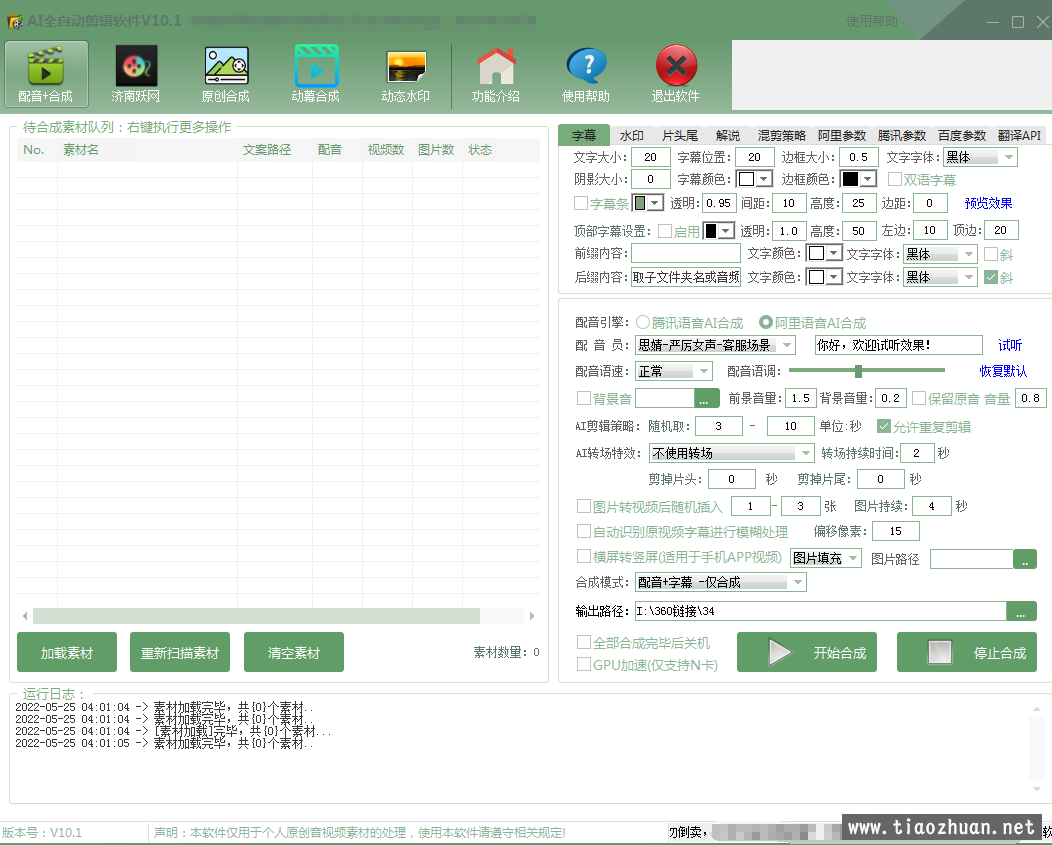This screenshot has height=845, width=1052.
Task: Browse for 背景音 file with ... button
Action: pyautogui.click(x=706, y=399)
